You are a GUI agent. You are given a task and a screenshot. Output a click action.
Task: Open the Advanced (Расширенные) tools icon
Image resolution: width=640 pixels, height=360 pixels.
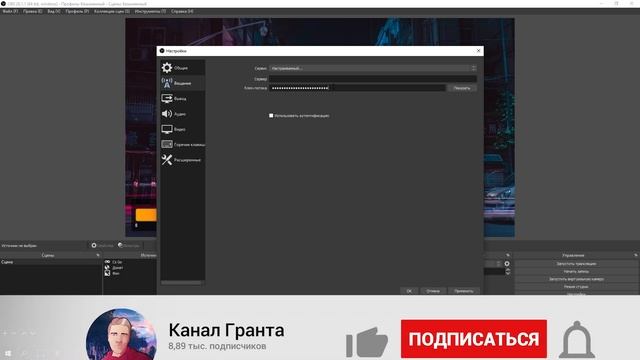tap(167, 160)
